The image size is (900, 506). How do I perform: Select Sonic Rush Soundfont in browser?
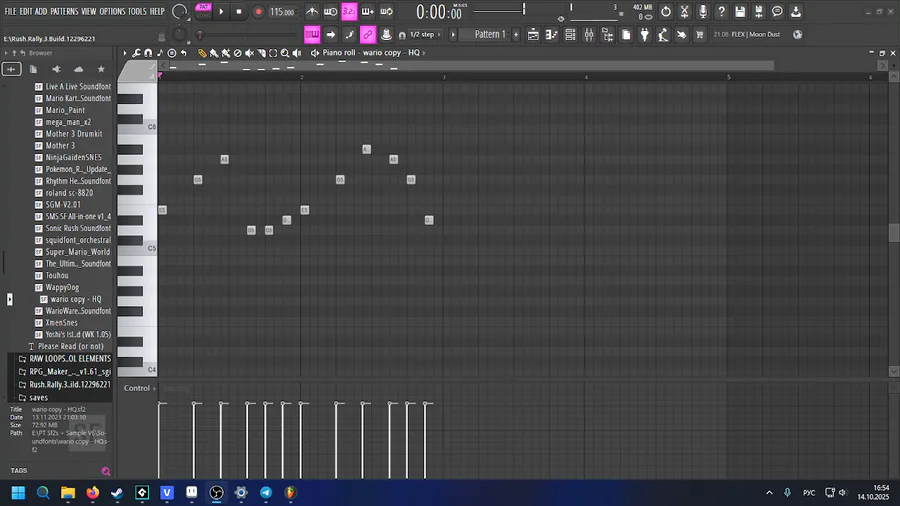73,228
